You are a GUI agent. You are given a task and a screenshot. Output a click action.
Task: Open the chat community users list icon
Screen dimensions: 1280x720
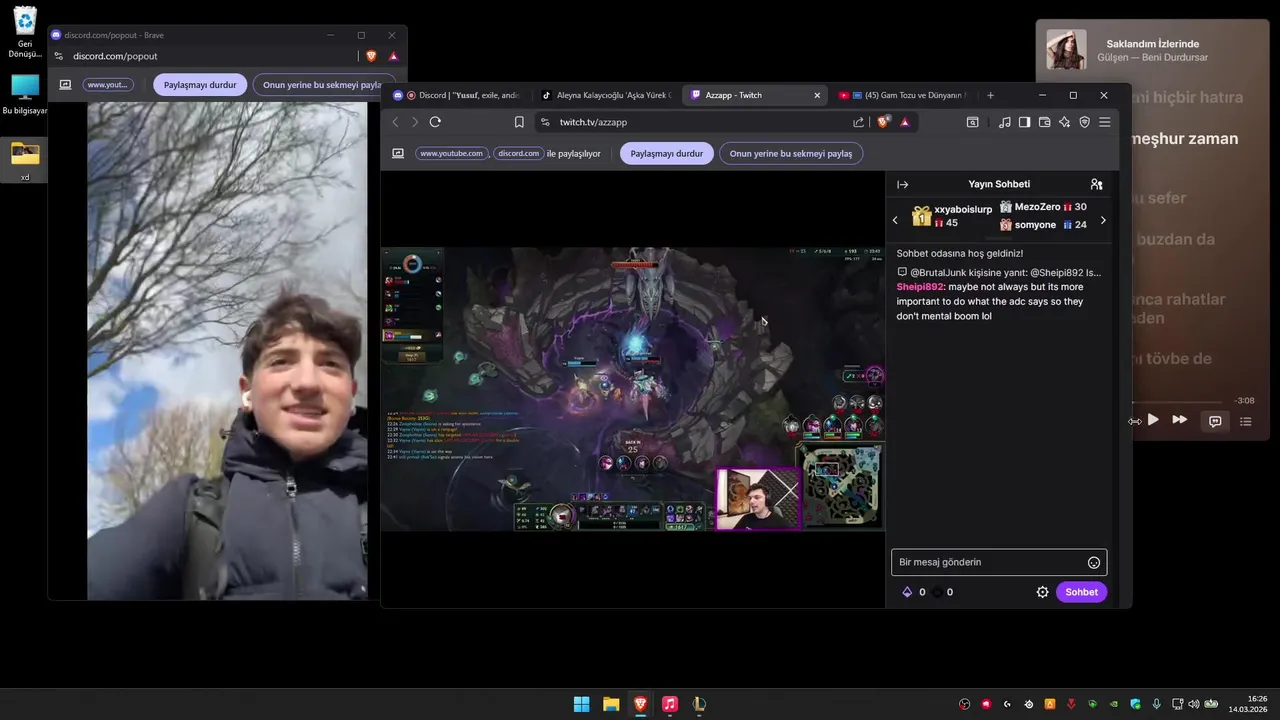click(1096, 184)
